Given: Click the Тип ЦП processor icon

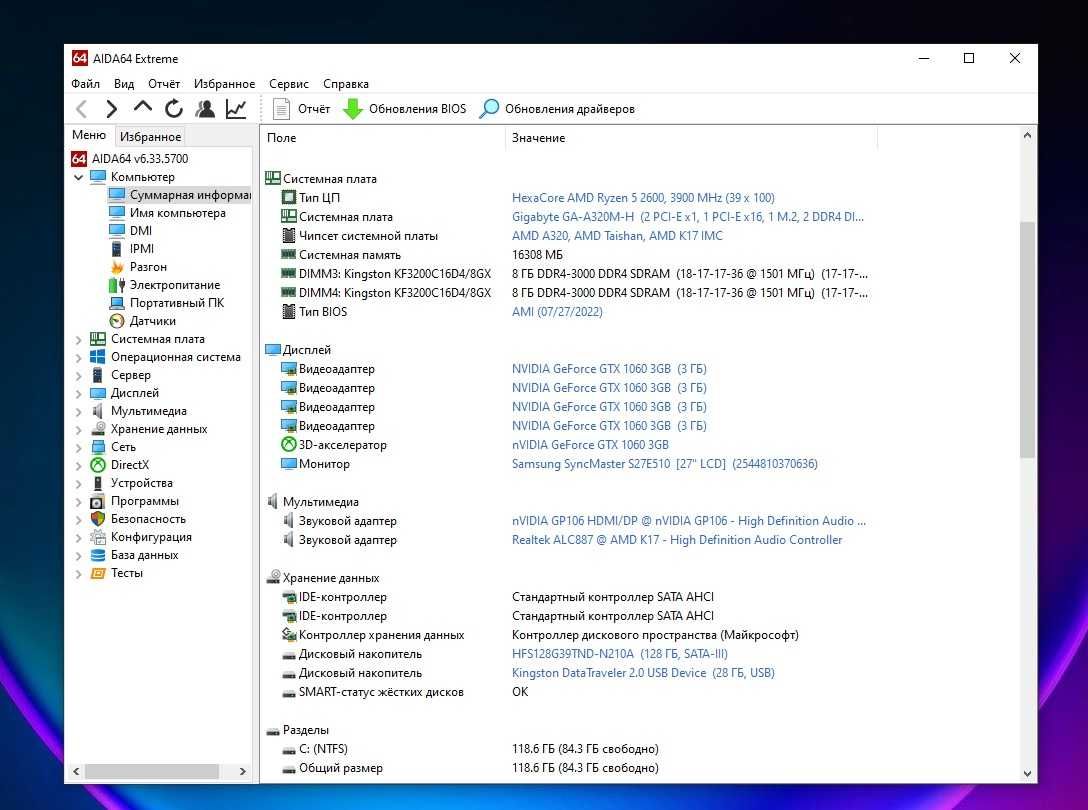Looking at the screenshot, I should tap(289, 198).
